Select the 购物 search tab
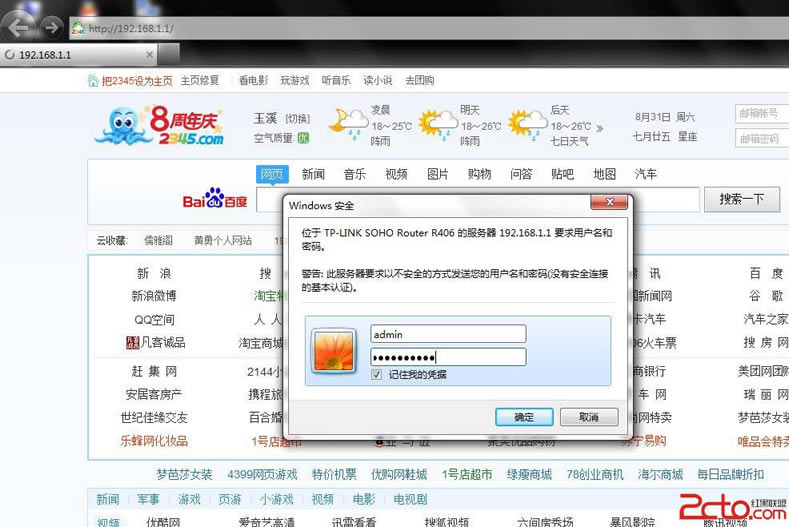The width and height of the screenshot is (789, 527). [x=480, y=174]
